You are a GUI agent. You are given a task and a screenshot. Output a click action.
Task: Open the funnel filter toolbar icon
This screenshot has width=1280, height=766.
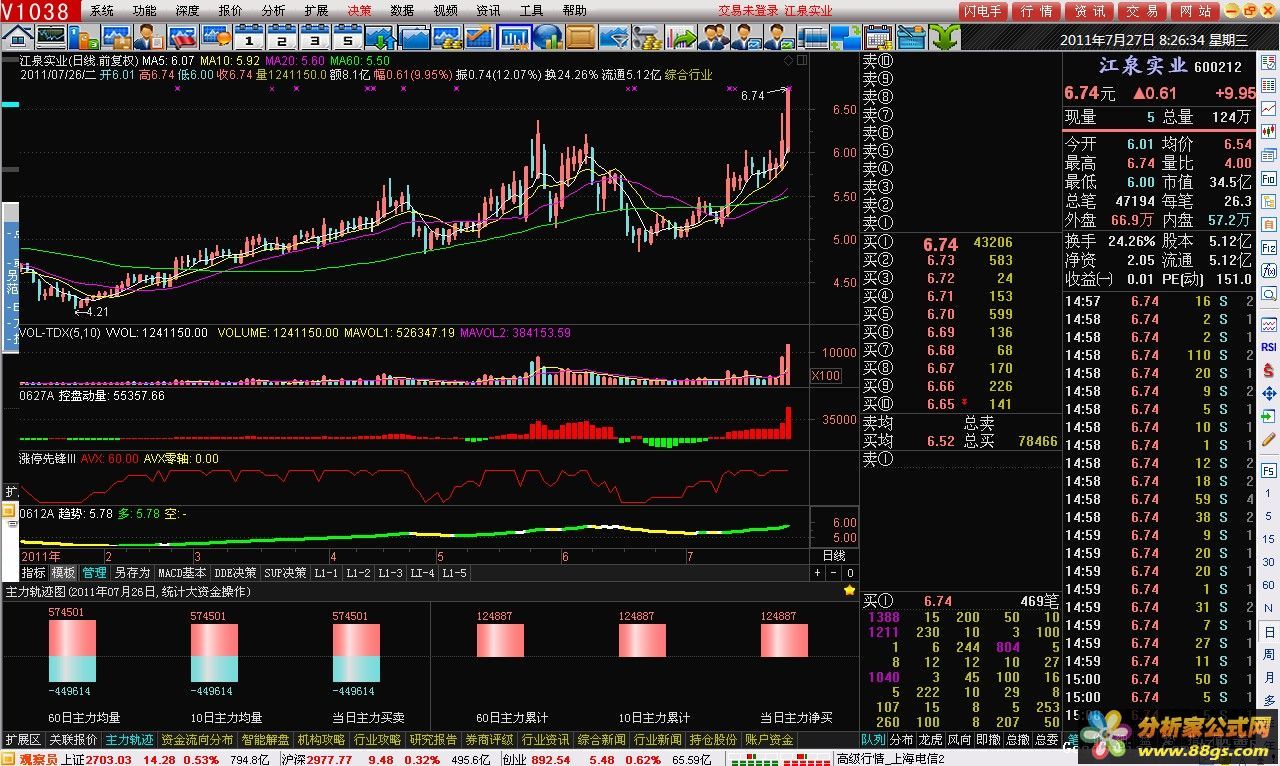tap(613, 37)
